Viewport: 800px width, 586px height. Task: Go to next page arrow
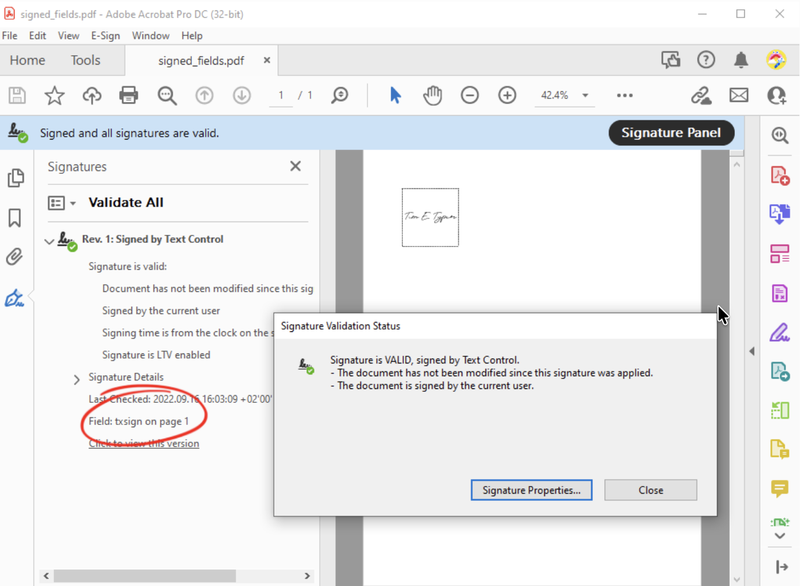(242, 95)
